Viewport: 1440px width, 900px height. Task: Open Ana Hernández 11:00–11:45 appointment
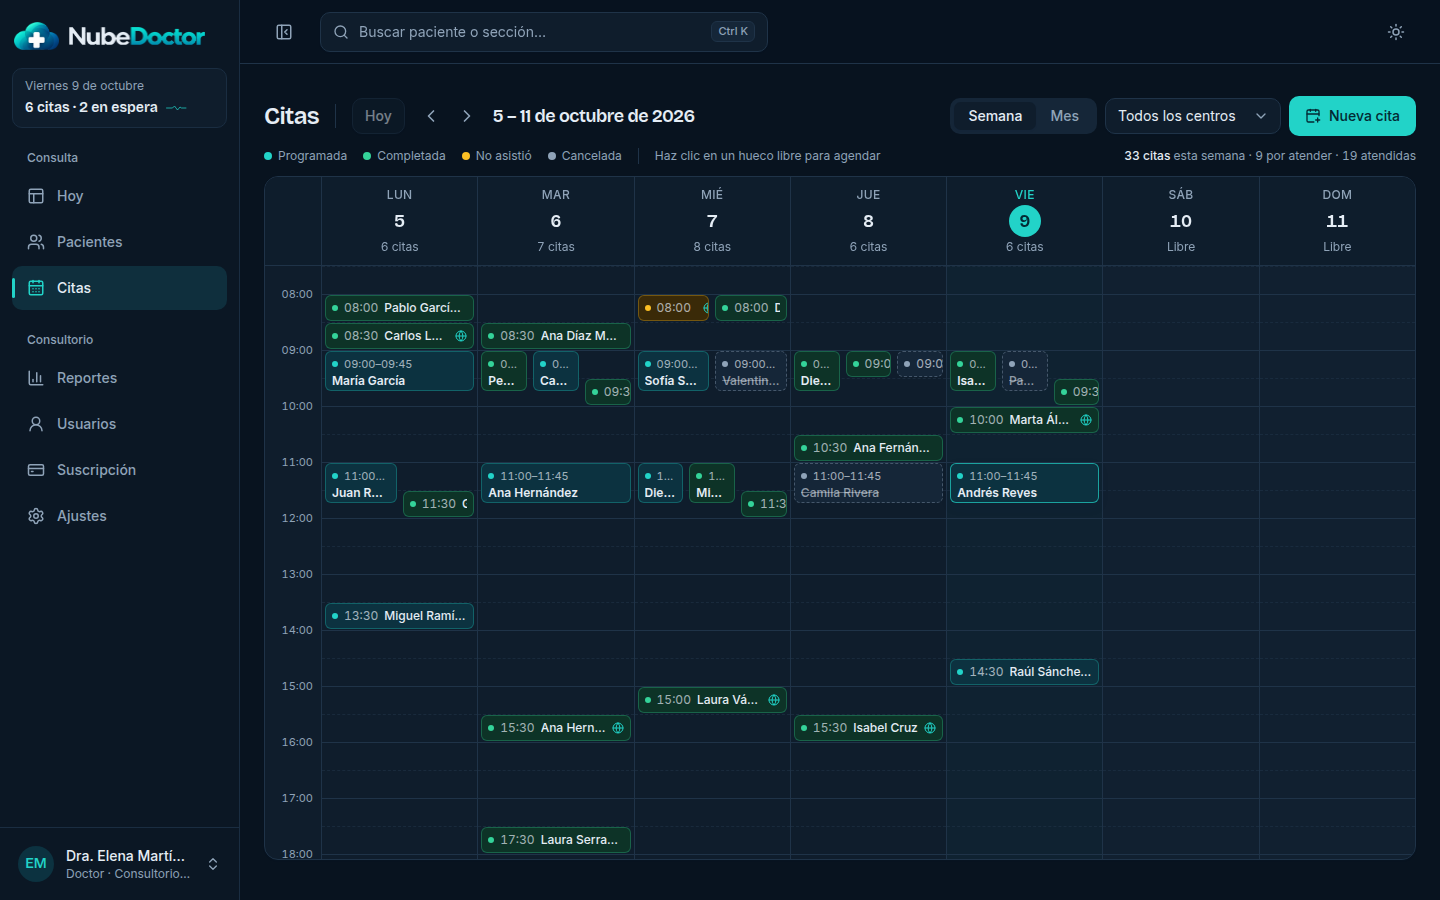556,483
